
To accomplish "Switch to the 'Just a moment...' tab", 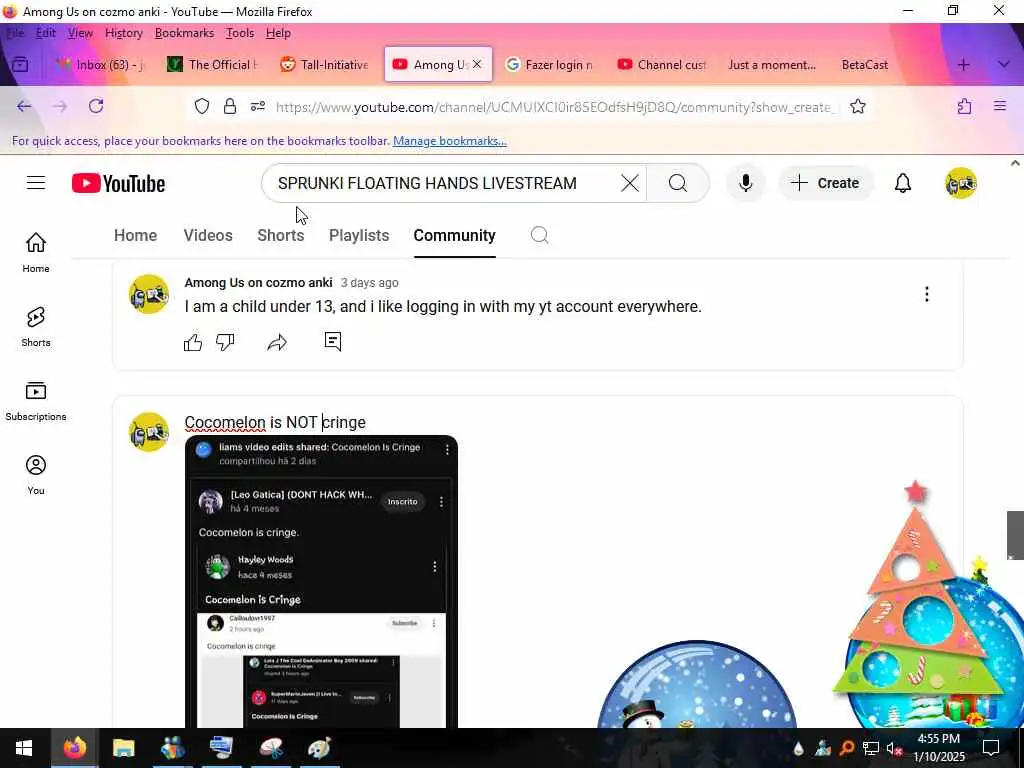I will [x=772, y=65].
